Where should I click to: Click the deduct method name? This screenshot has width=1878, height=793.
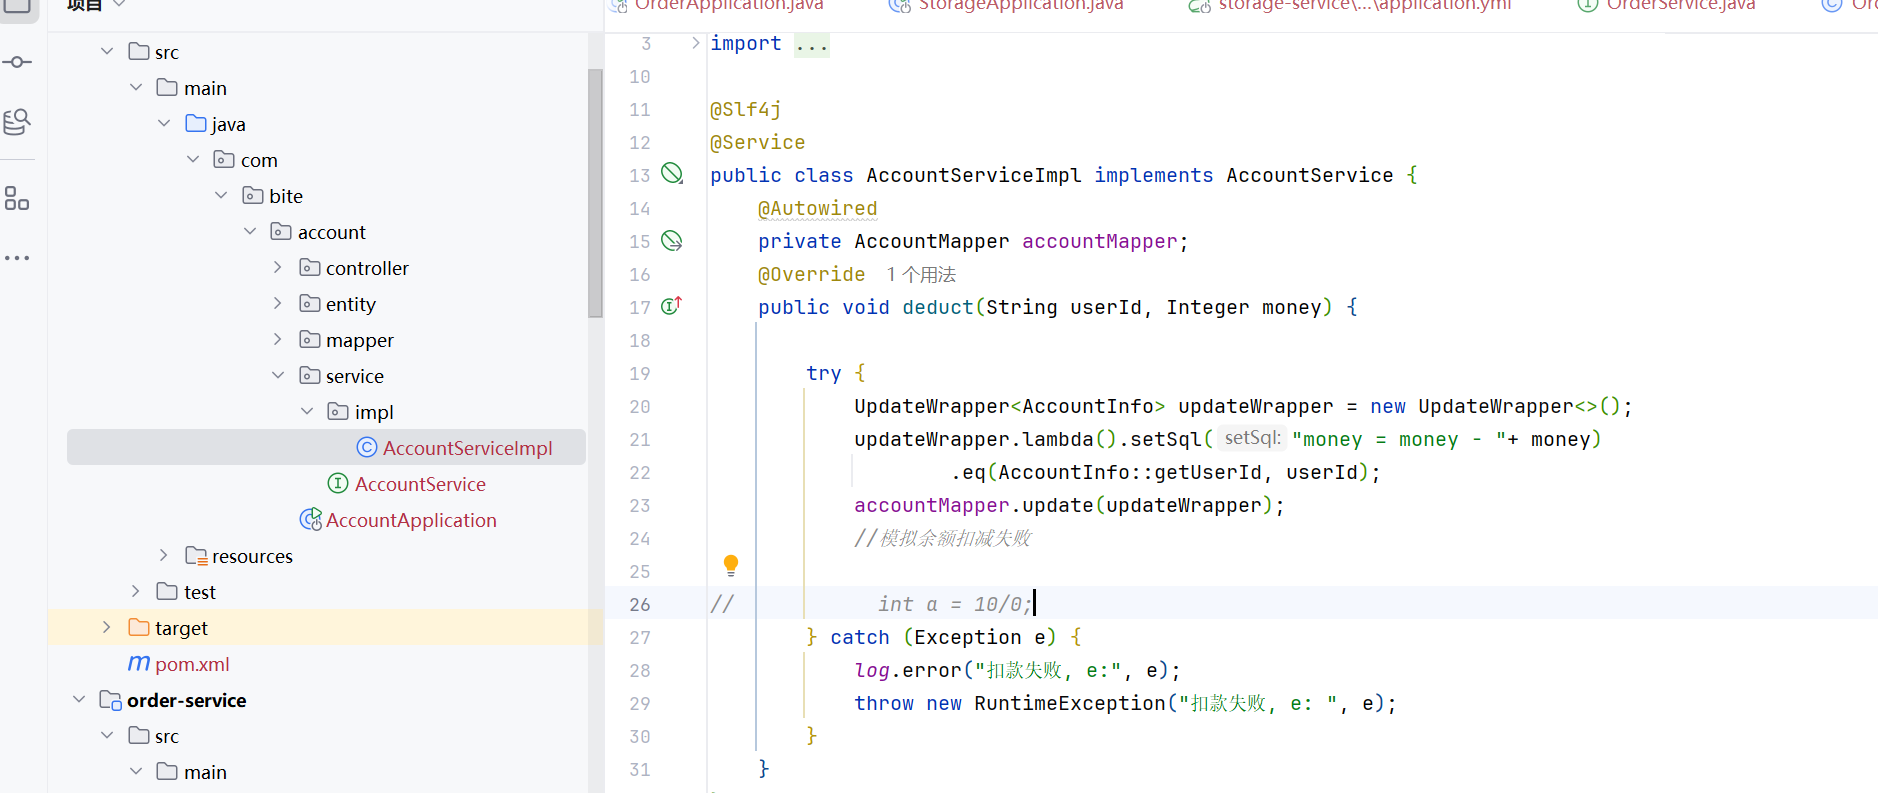pyautogui.click(x=937, y=307)
